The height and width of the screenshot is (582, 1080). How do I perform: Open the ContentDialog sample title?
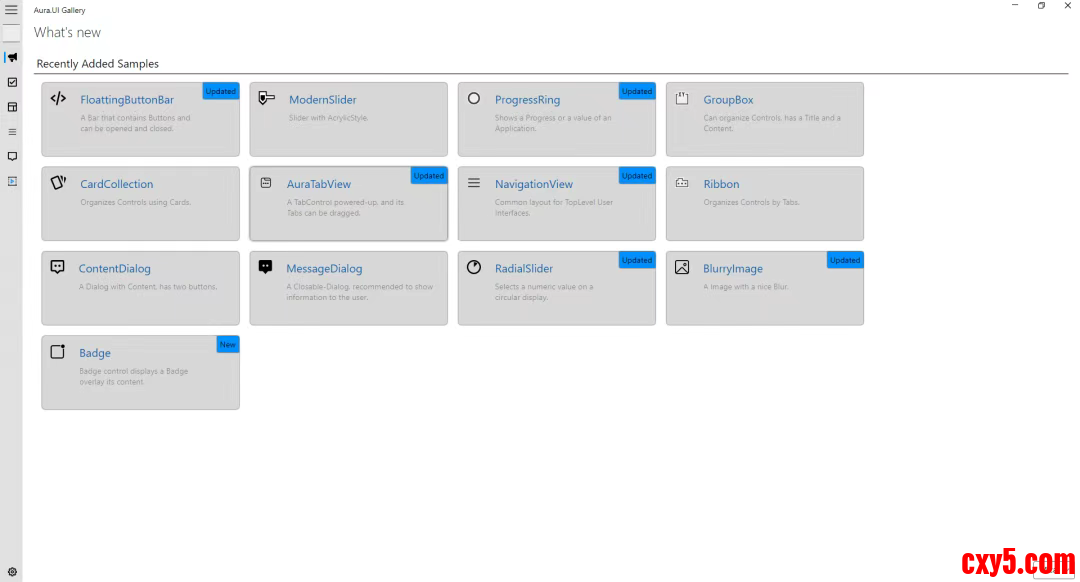coord(114,269)
